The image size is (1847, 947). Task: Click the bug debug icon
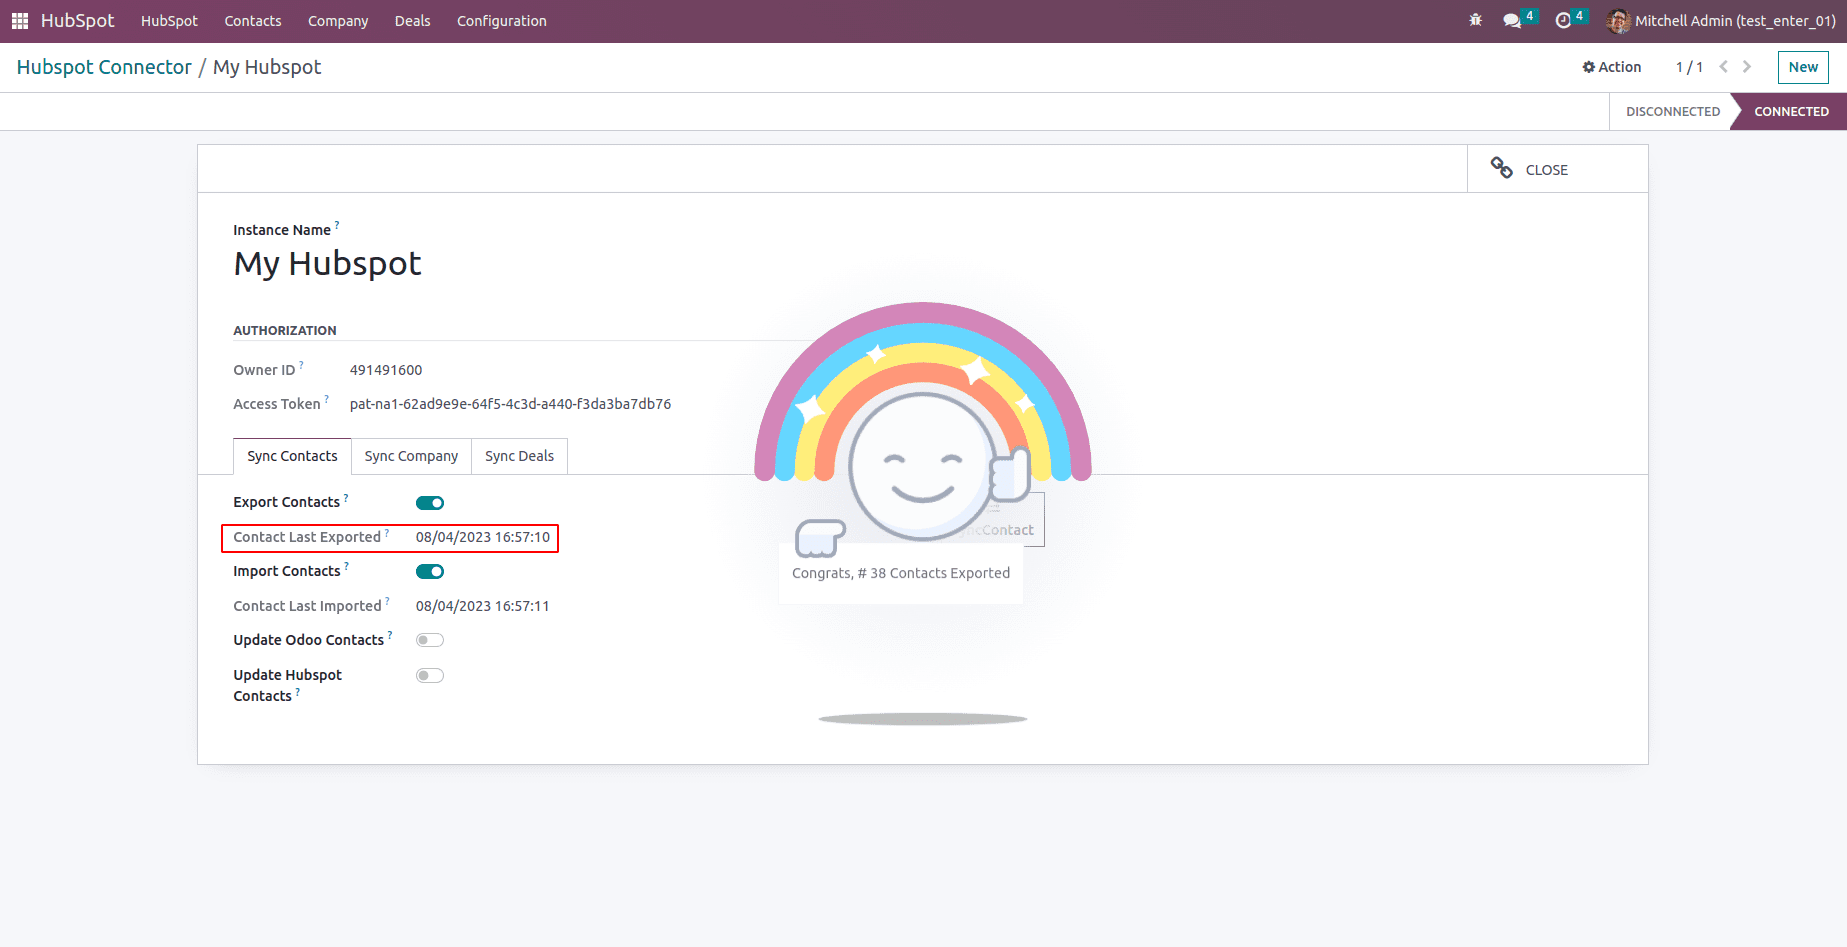click(x=1476, y=20)
